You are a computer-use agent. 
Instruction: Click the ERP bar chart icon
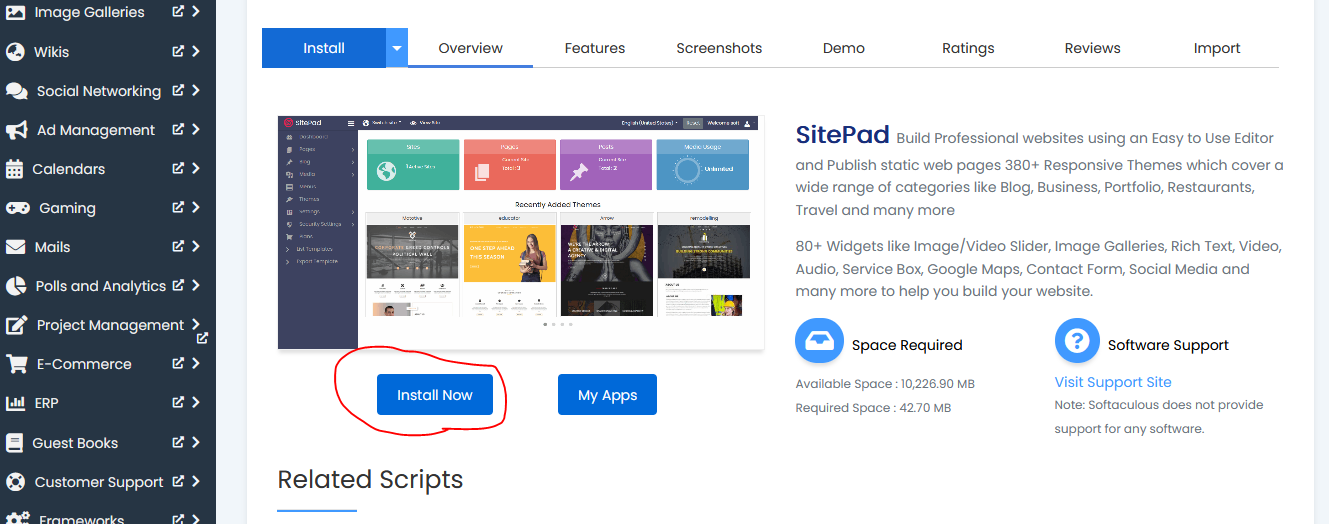pyautogui.click(x=15, y=403)
